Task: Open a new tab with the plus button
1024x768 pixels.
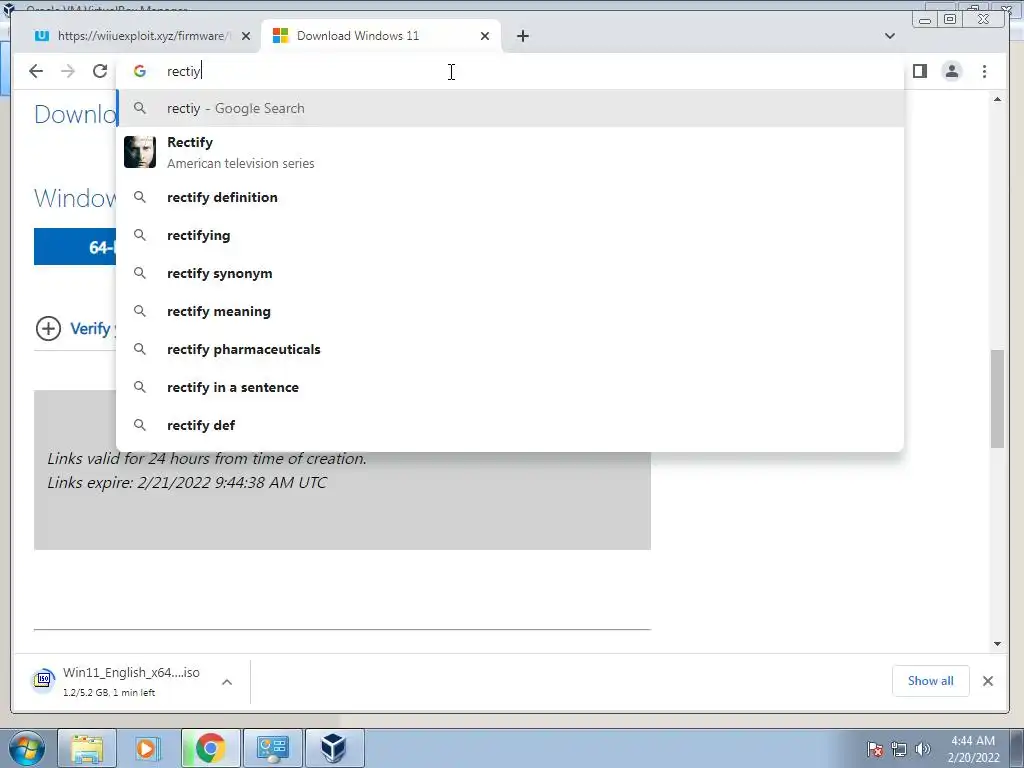Action: [x=522, y=36]
